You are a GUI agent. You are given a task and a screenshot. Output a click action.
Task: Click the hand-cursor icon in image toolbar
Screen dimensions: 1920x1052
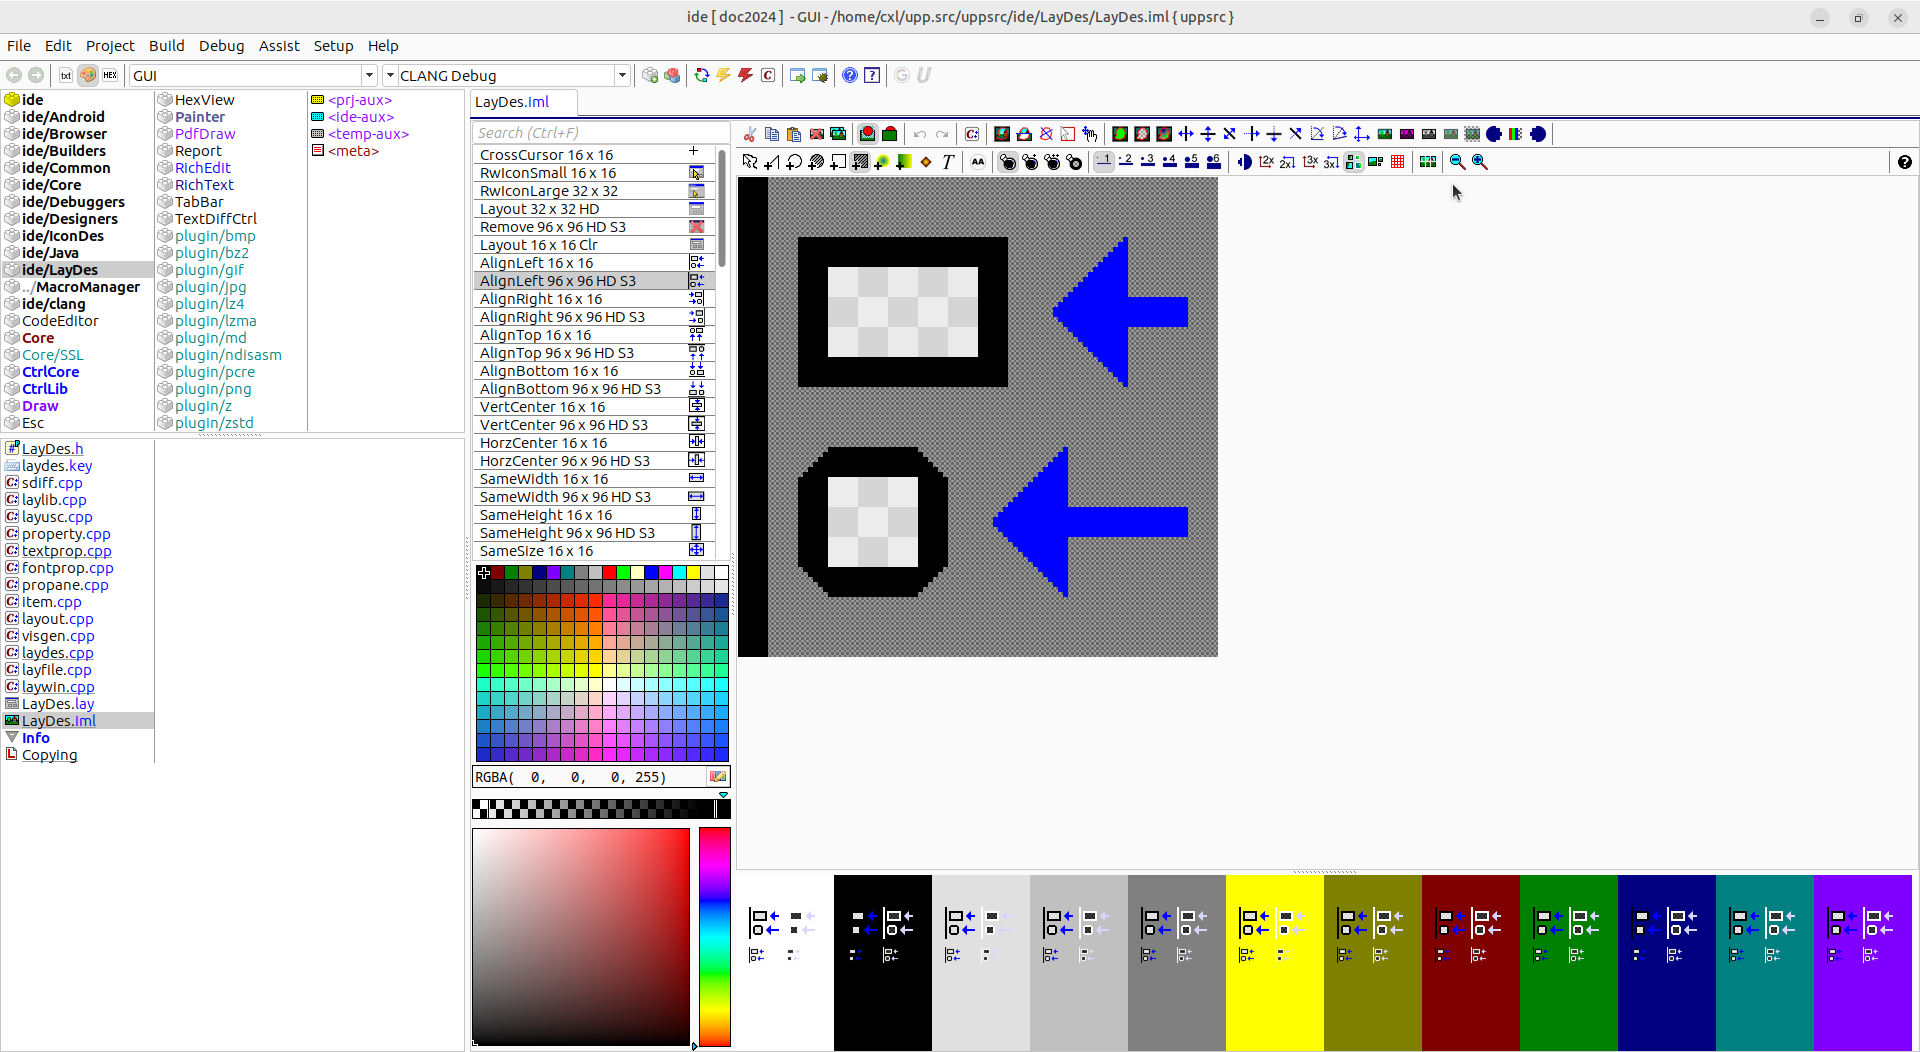[x=1090, y=134]
